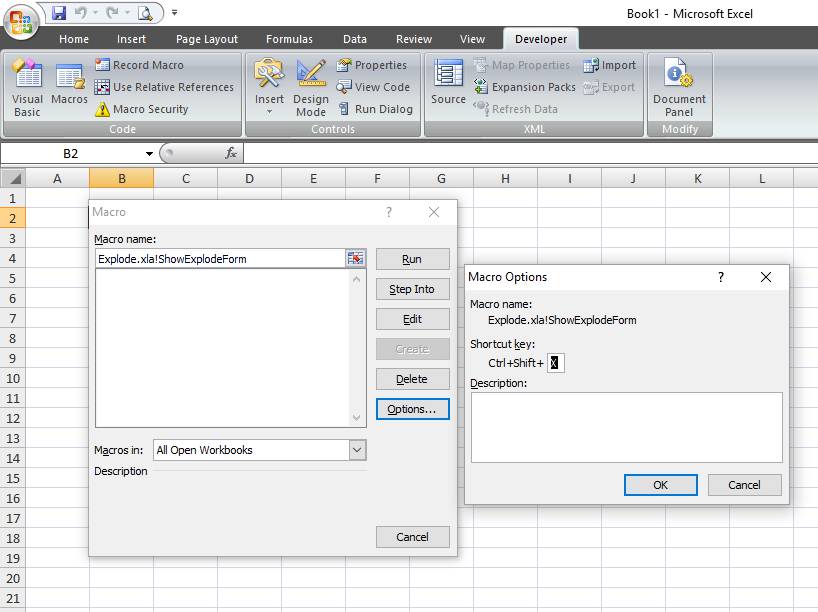Close the Macro Options dialog
Screen dimensions: 818x612
(765, 277)
